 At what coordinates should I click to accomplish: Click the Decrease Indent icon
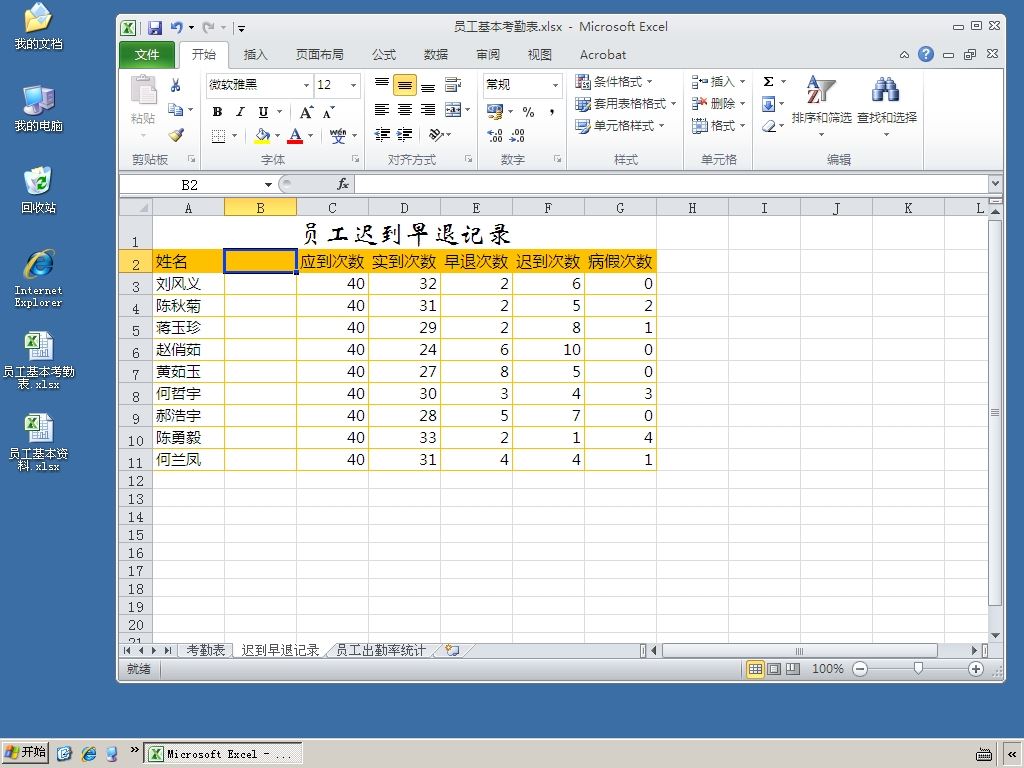pyautogui.click(x=382, y=135)
